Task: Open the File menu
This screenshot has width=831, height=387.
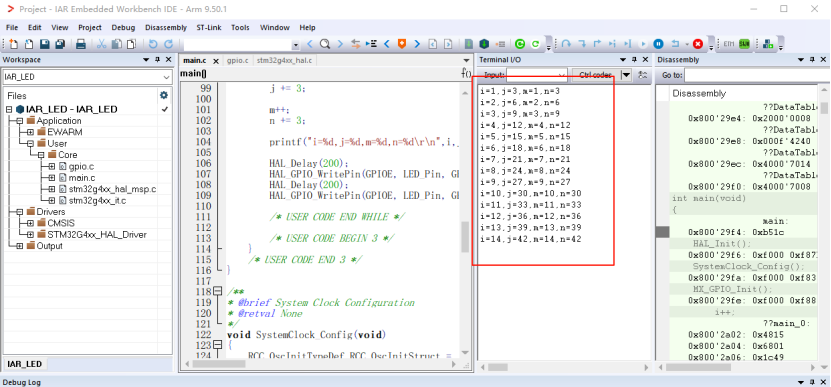Action: tap(12, 28)
